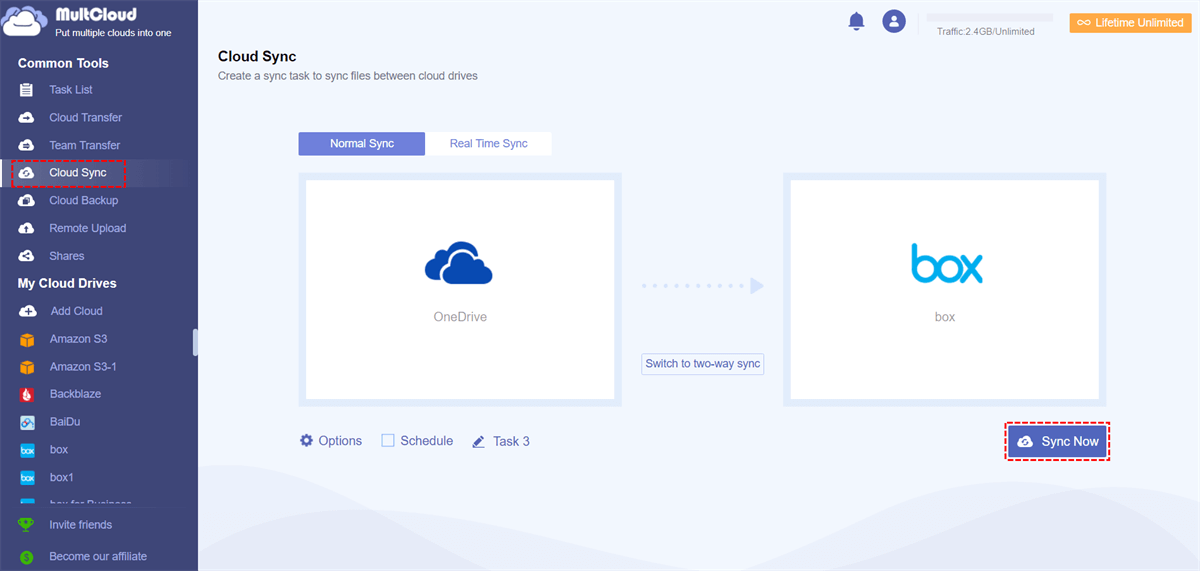Click the Cloud Backup sidebar icon
The height and width of the screenshot is (571, 1200).
click(x=27, y=201)
